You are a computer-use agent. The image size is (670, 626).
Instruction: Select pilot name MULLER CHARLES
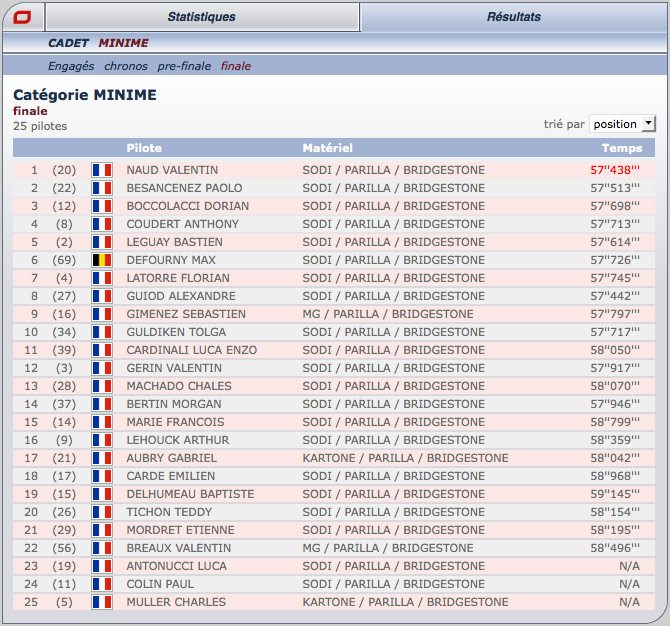176,602
